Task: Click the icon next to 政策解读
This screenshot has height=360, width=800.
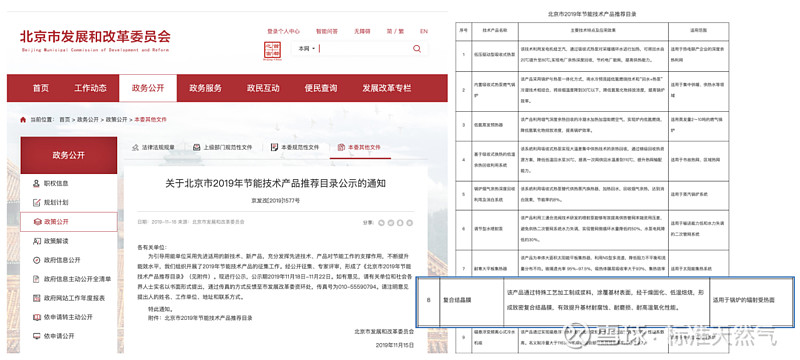Action: [x=36, y=241]
